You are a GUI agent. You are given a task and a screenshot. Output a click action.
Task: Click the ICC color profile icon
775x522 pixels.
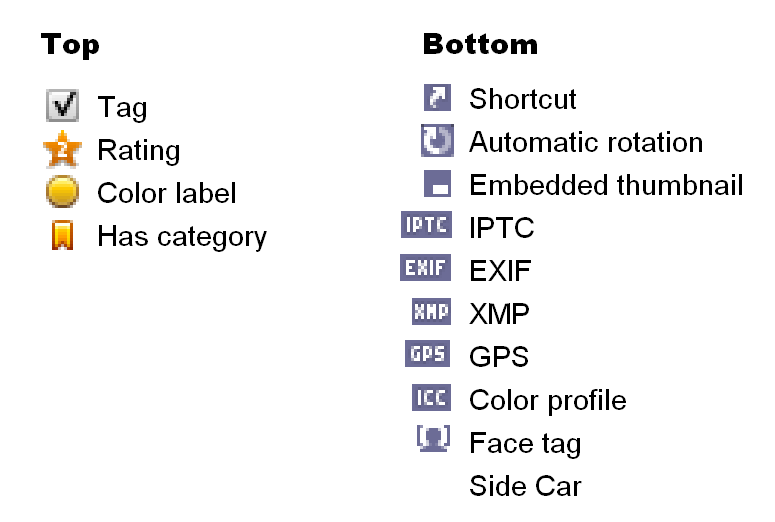[x=432, y=398]
